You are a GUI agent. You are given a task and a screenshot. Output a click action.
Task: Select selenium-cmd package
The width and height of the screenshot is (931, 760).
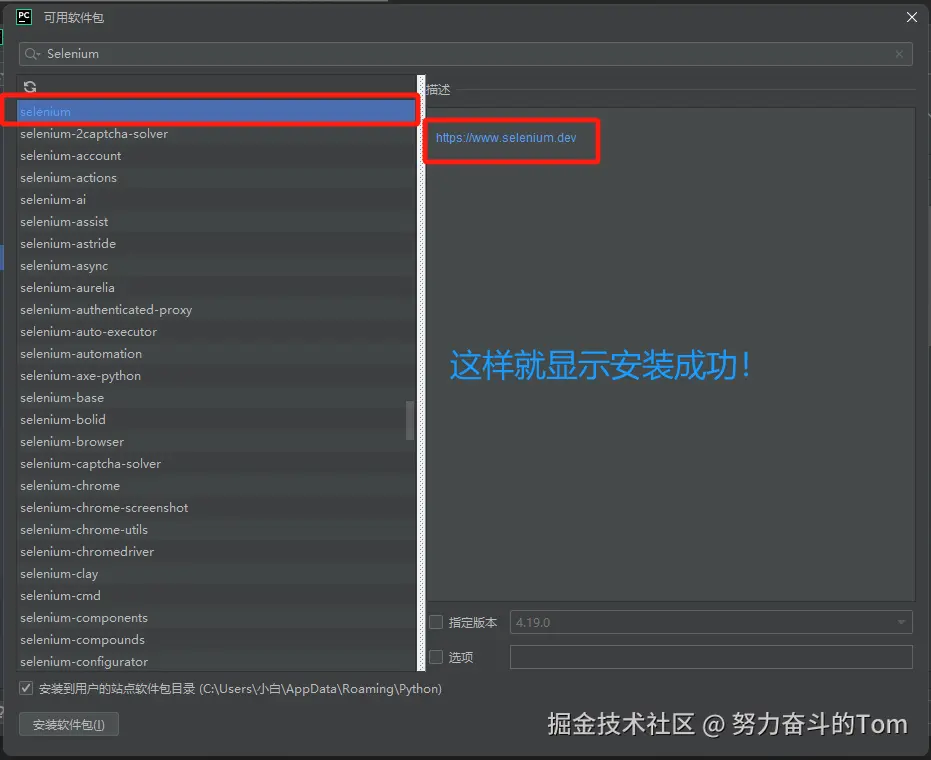tap(216, 595)
